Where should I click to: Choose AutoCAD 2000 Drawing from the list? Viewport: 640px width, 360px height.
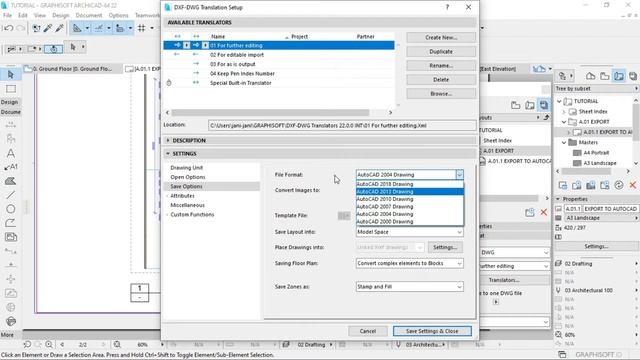tap(410, 222)
